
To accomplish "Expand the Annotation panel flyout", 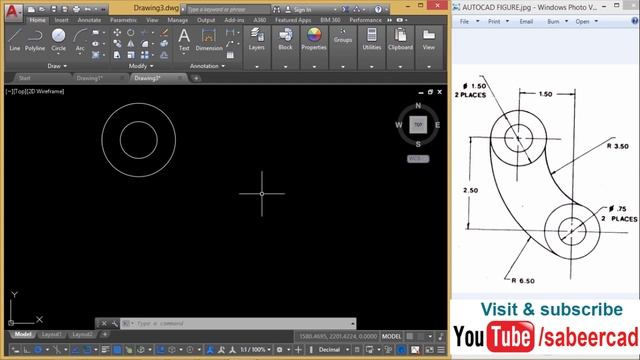I will 207,66.
